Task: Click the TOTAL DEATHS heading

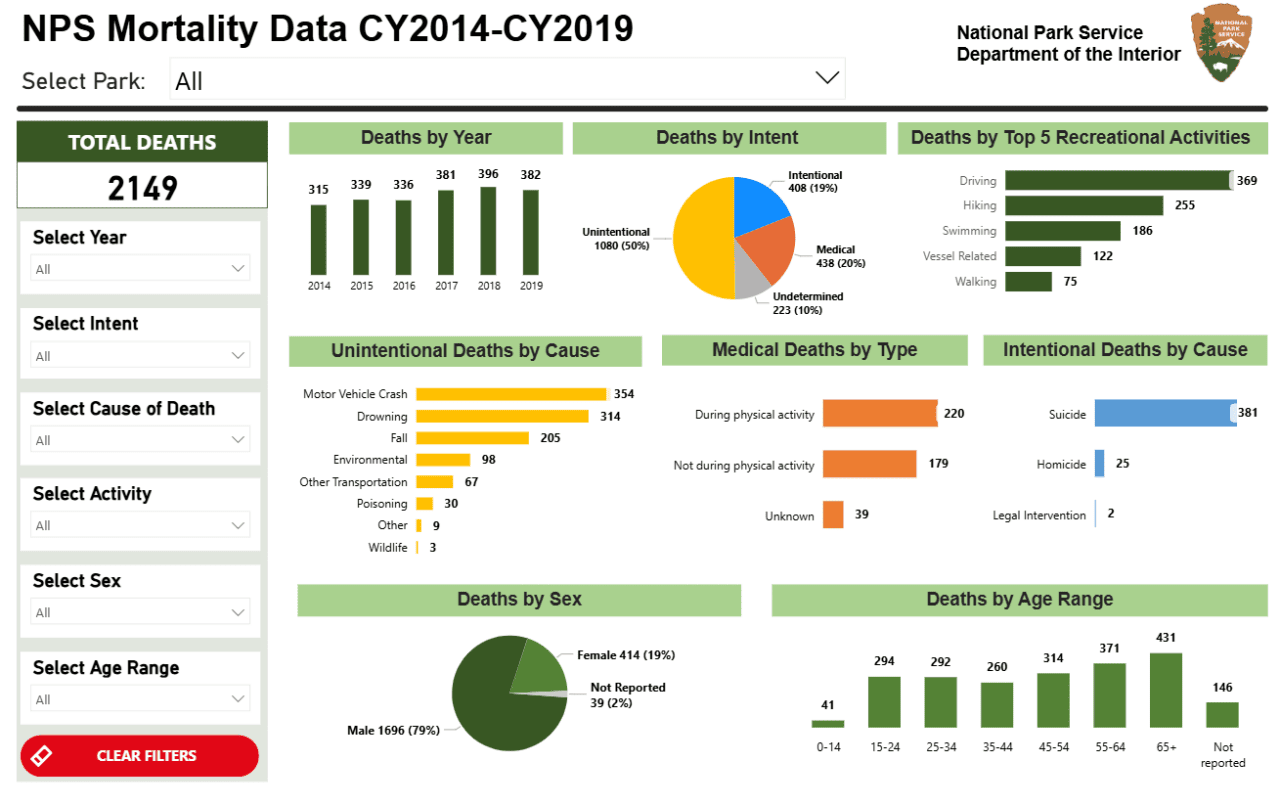Action: click(x=142, y=142)
